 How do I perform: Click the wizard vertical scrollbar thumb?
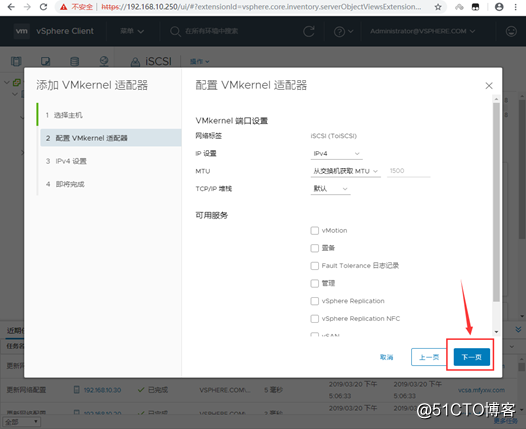[496, 203]
